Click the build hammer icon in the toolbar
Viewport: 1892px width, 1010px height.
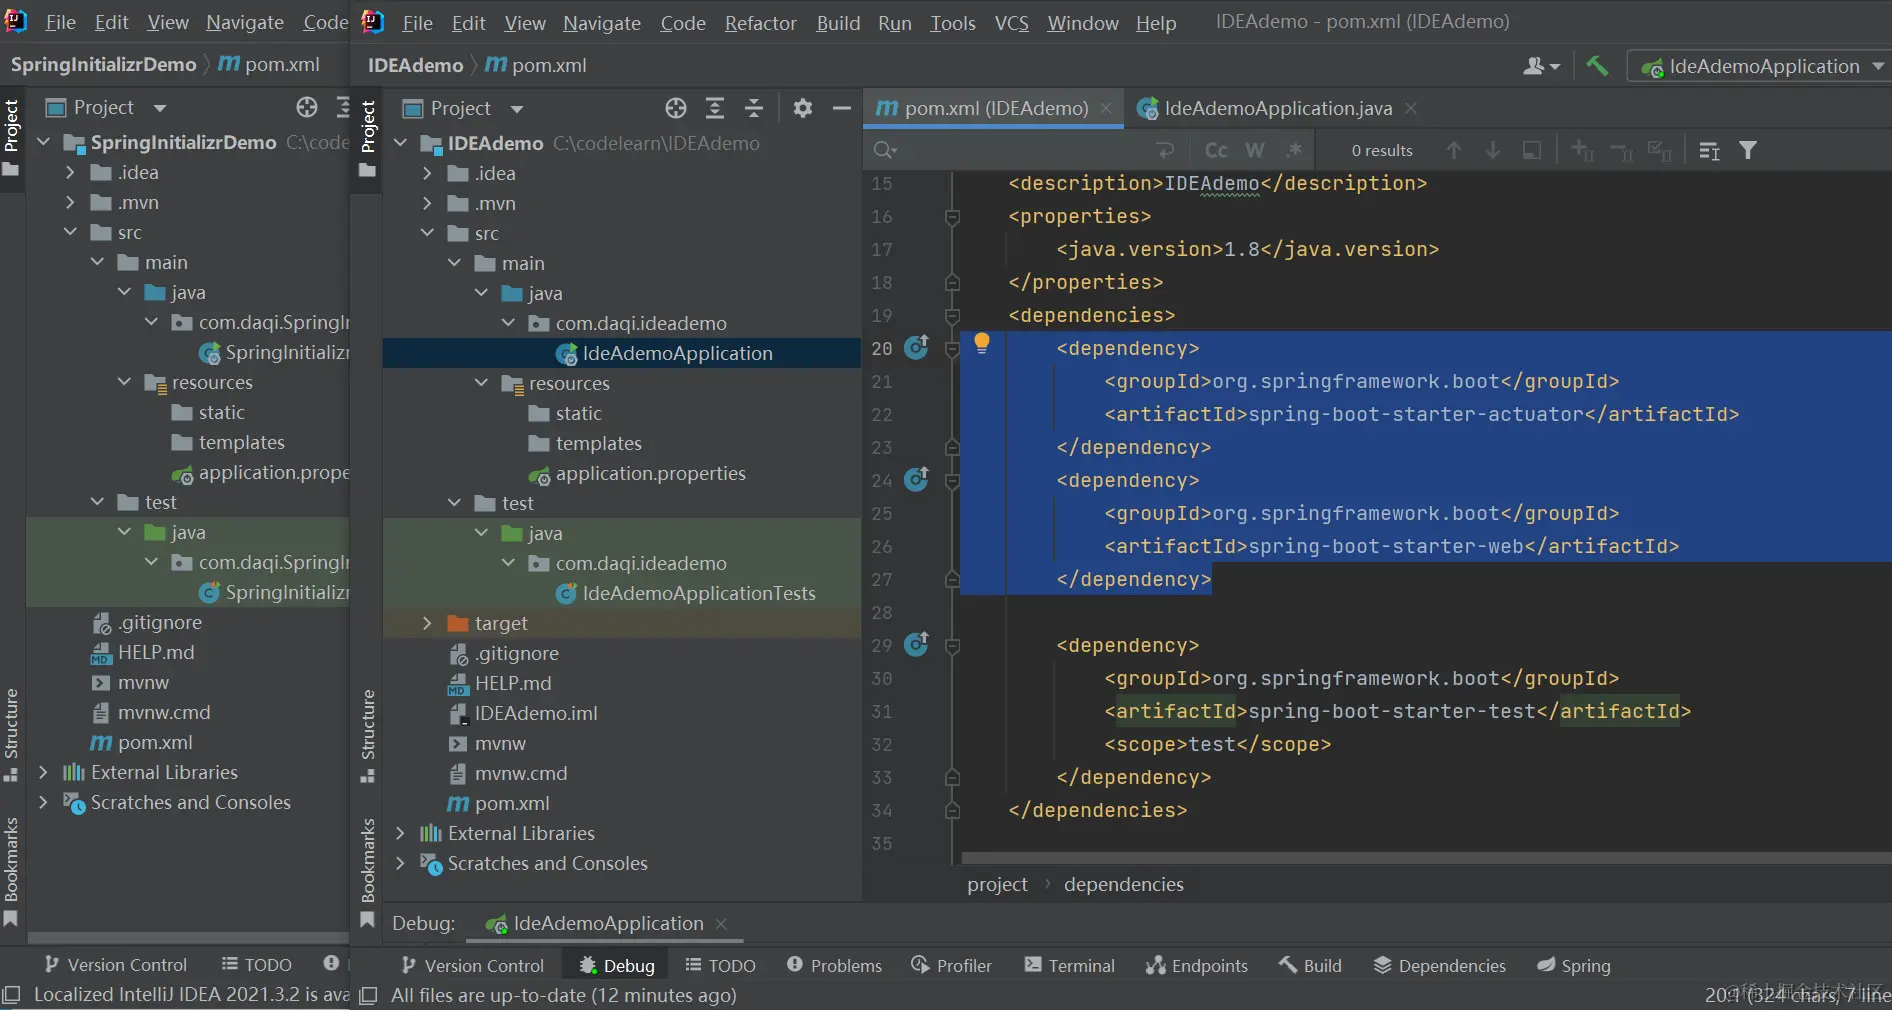pyautogui.click(x=1597, y=66)
